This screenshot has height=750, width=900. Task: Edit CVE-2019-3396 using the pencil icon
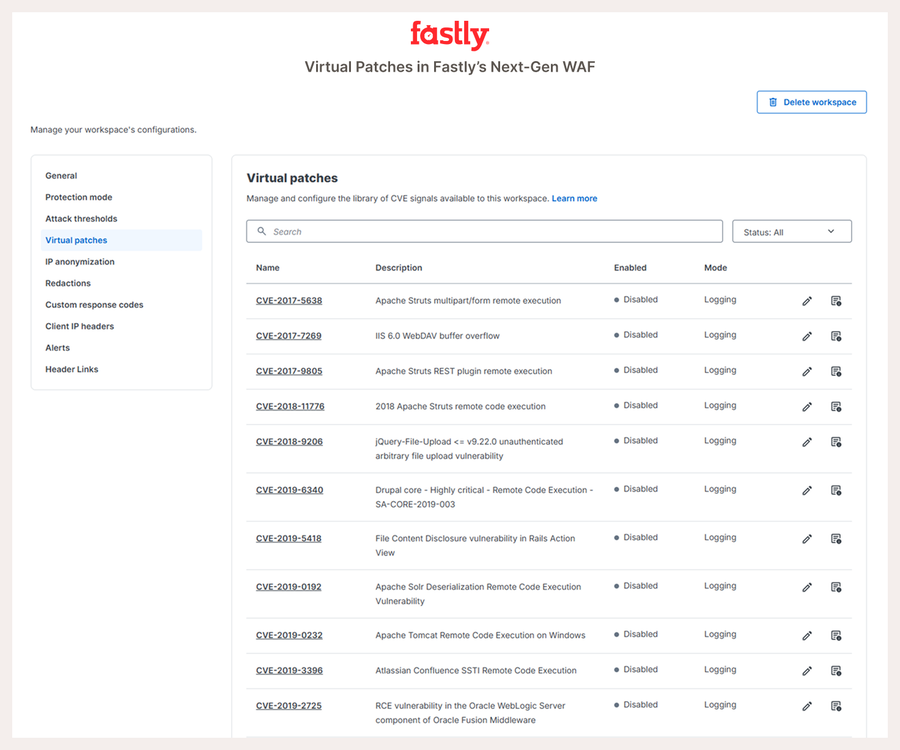pos(807,670)
